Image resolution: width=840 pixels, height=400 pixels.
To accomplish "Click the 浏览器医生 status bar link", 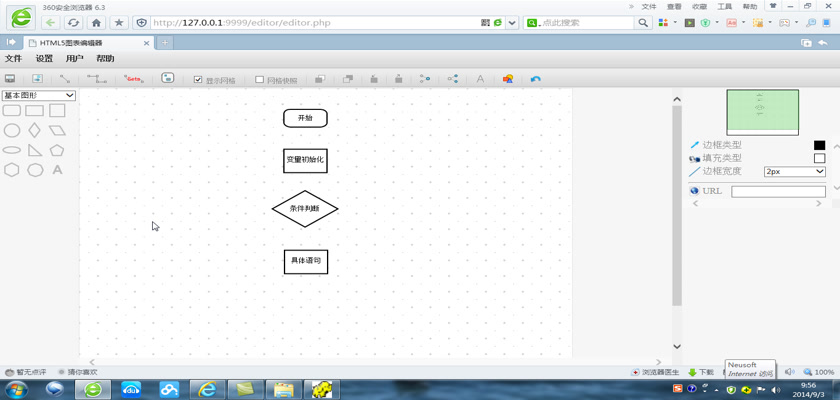I will (x=656, y=372).
